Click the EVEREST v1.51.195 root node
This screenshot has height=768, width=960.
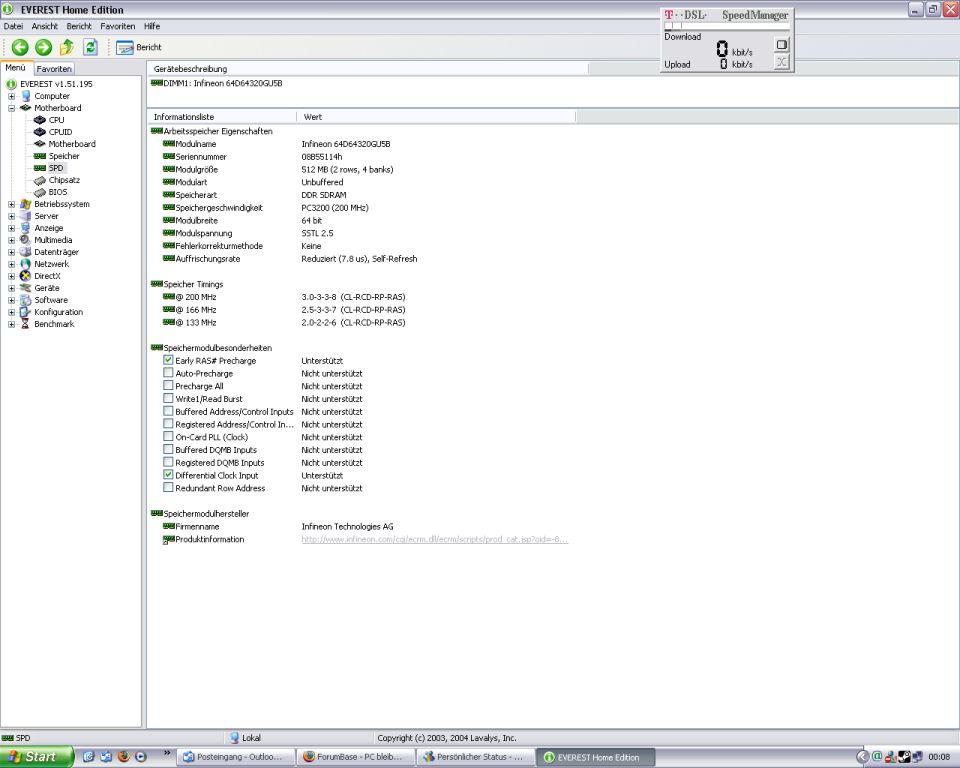point(56,84)
